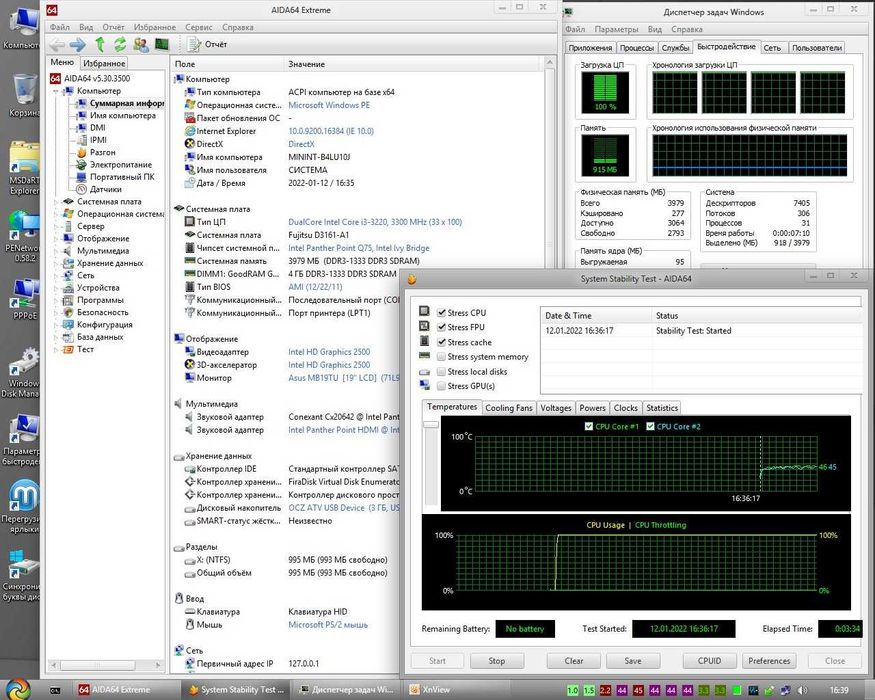Toggle CPU Core #1 graph checkbox
875x700 pixels.
coord(588,426)
